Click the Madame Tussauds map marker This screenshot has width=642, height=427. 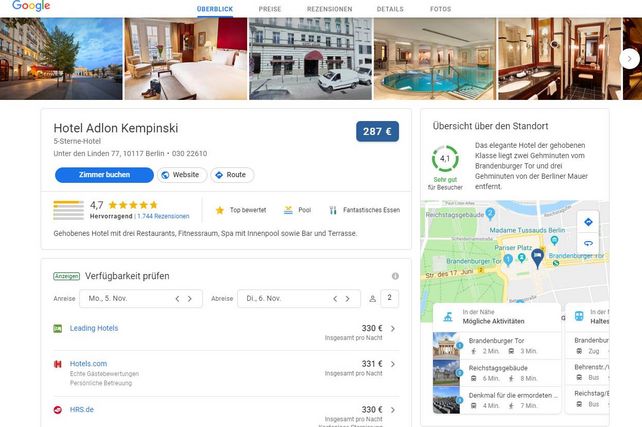[x=554, y=240]
